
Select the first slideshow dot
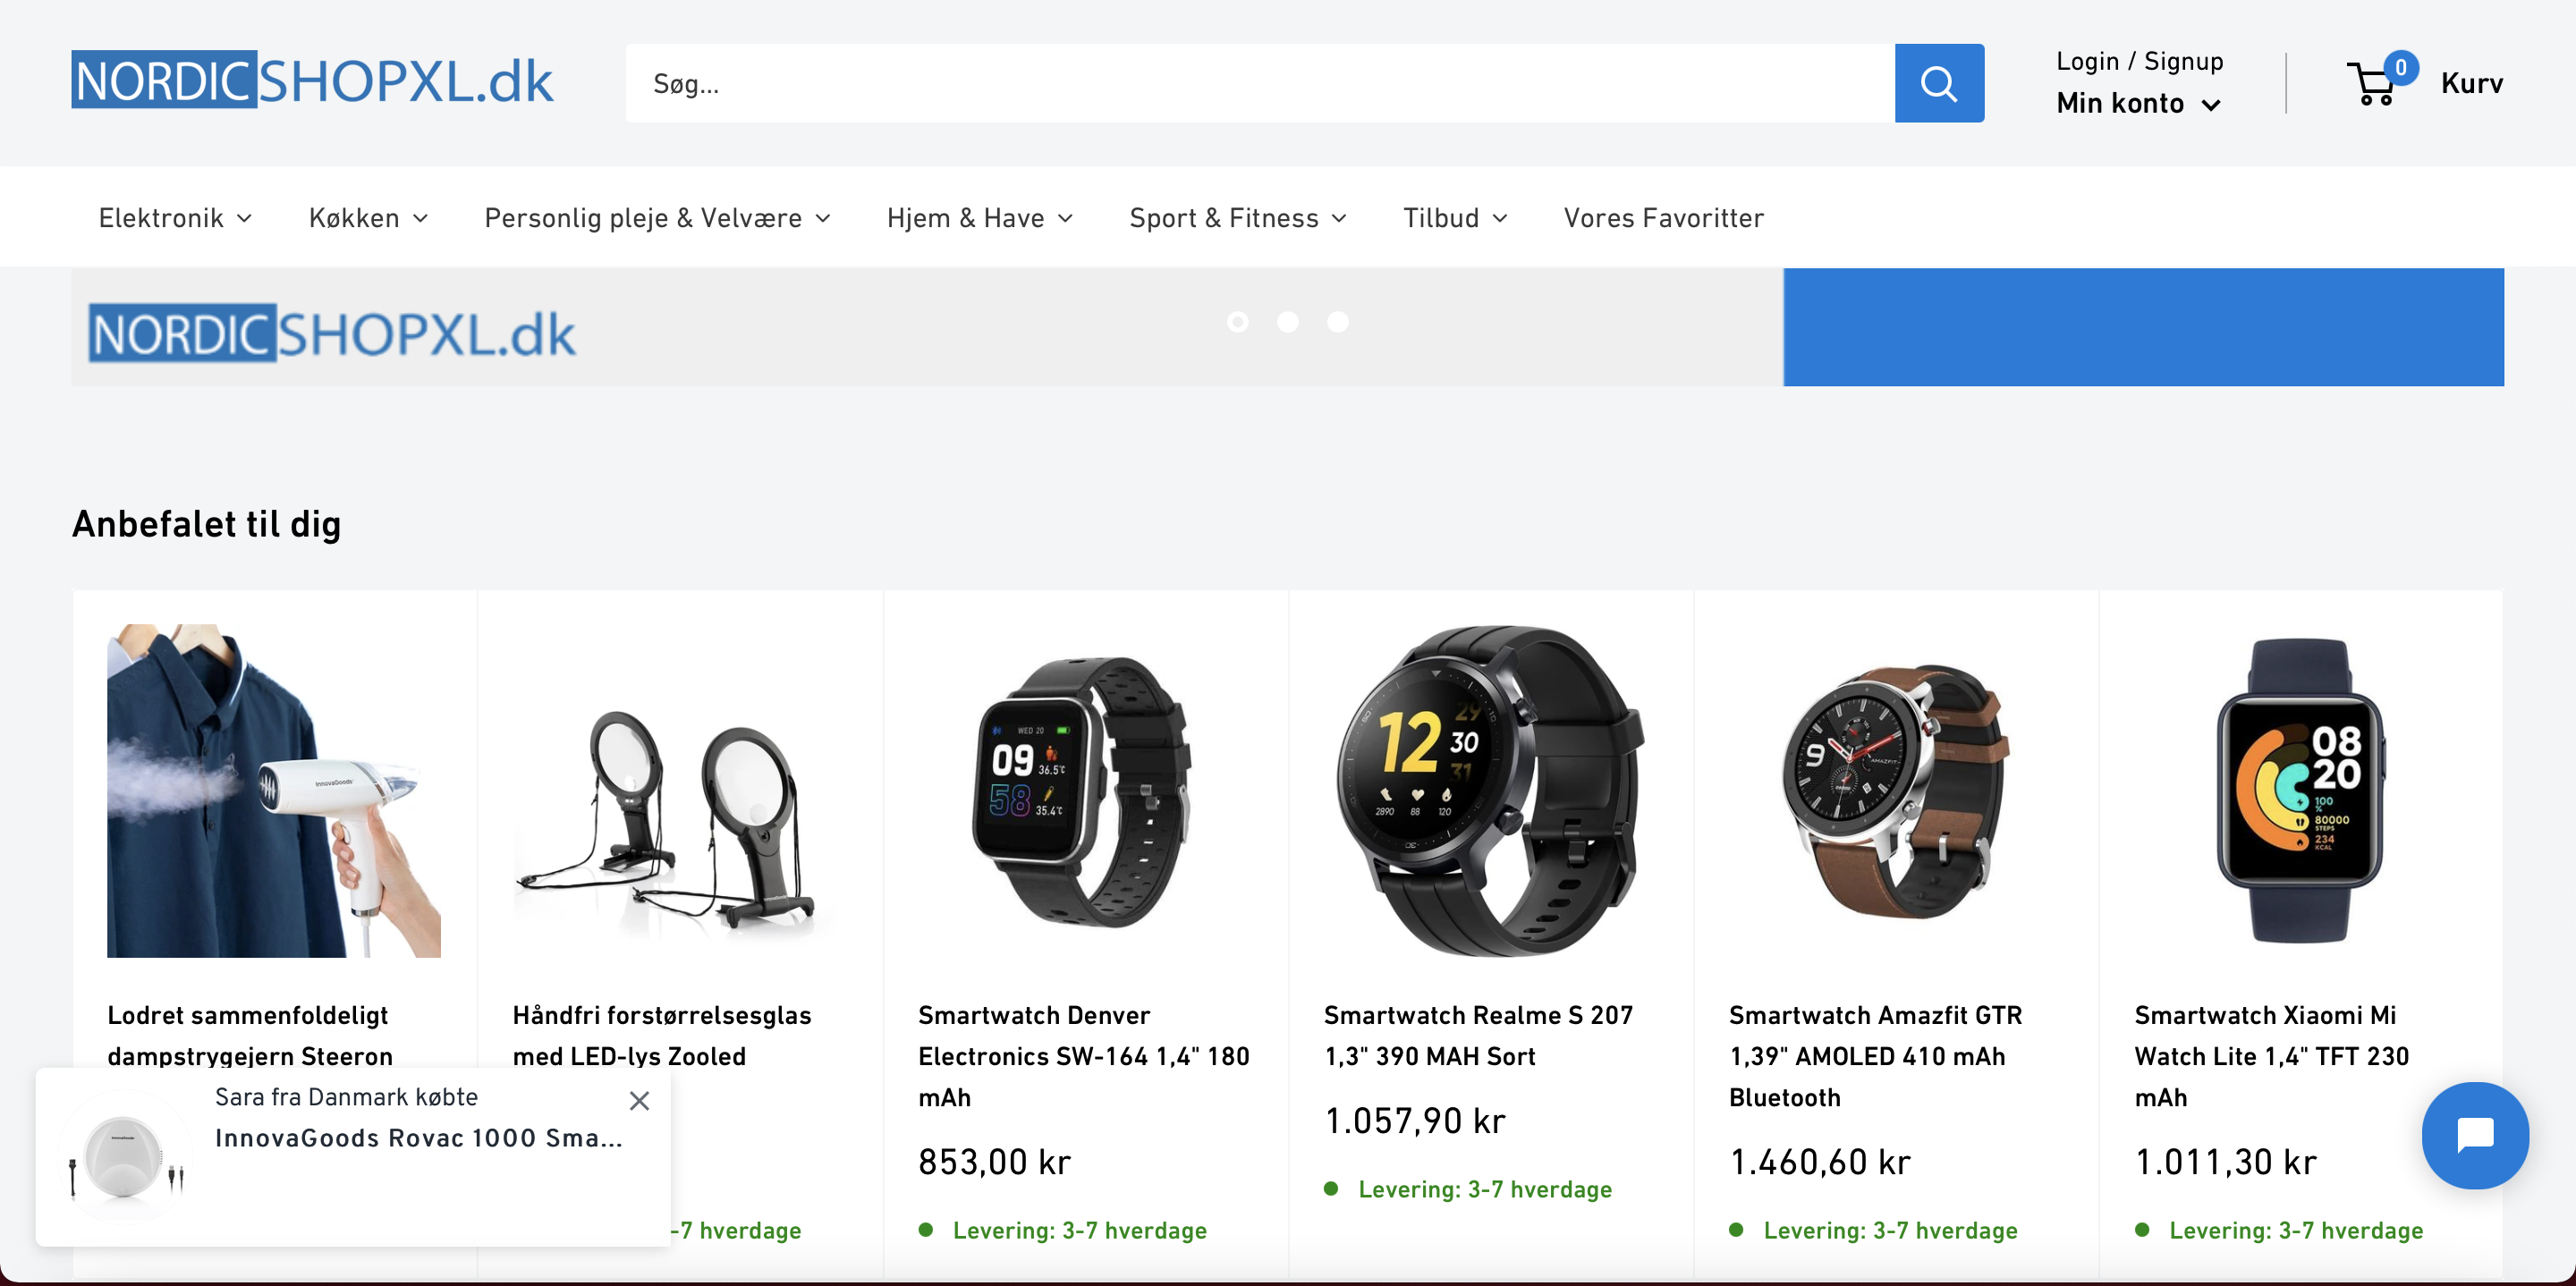(x=1237, y=322)
